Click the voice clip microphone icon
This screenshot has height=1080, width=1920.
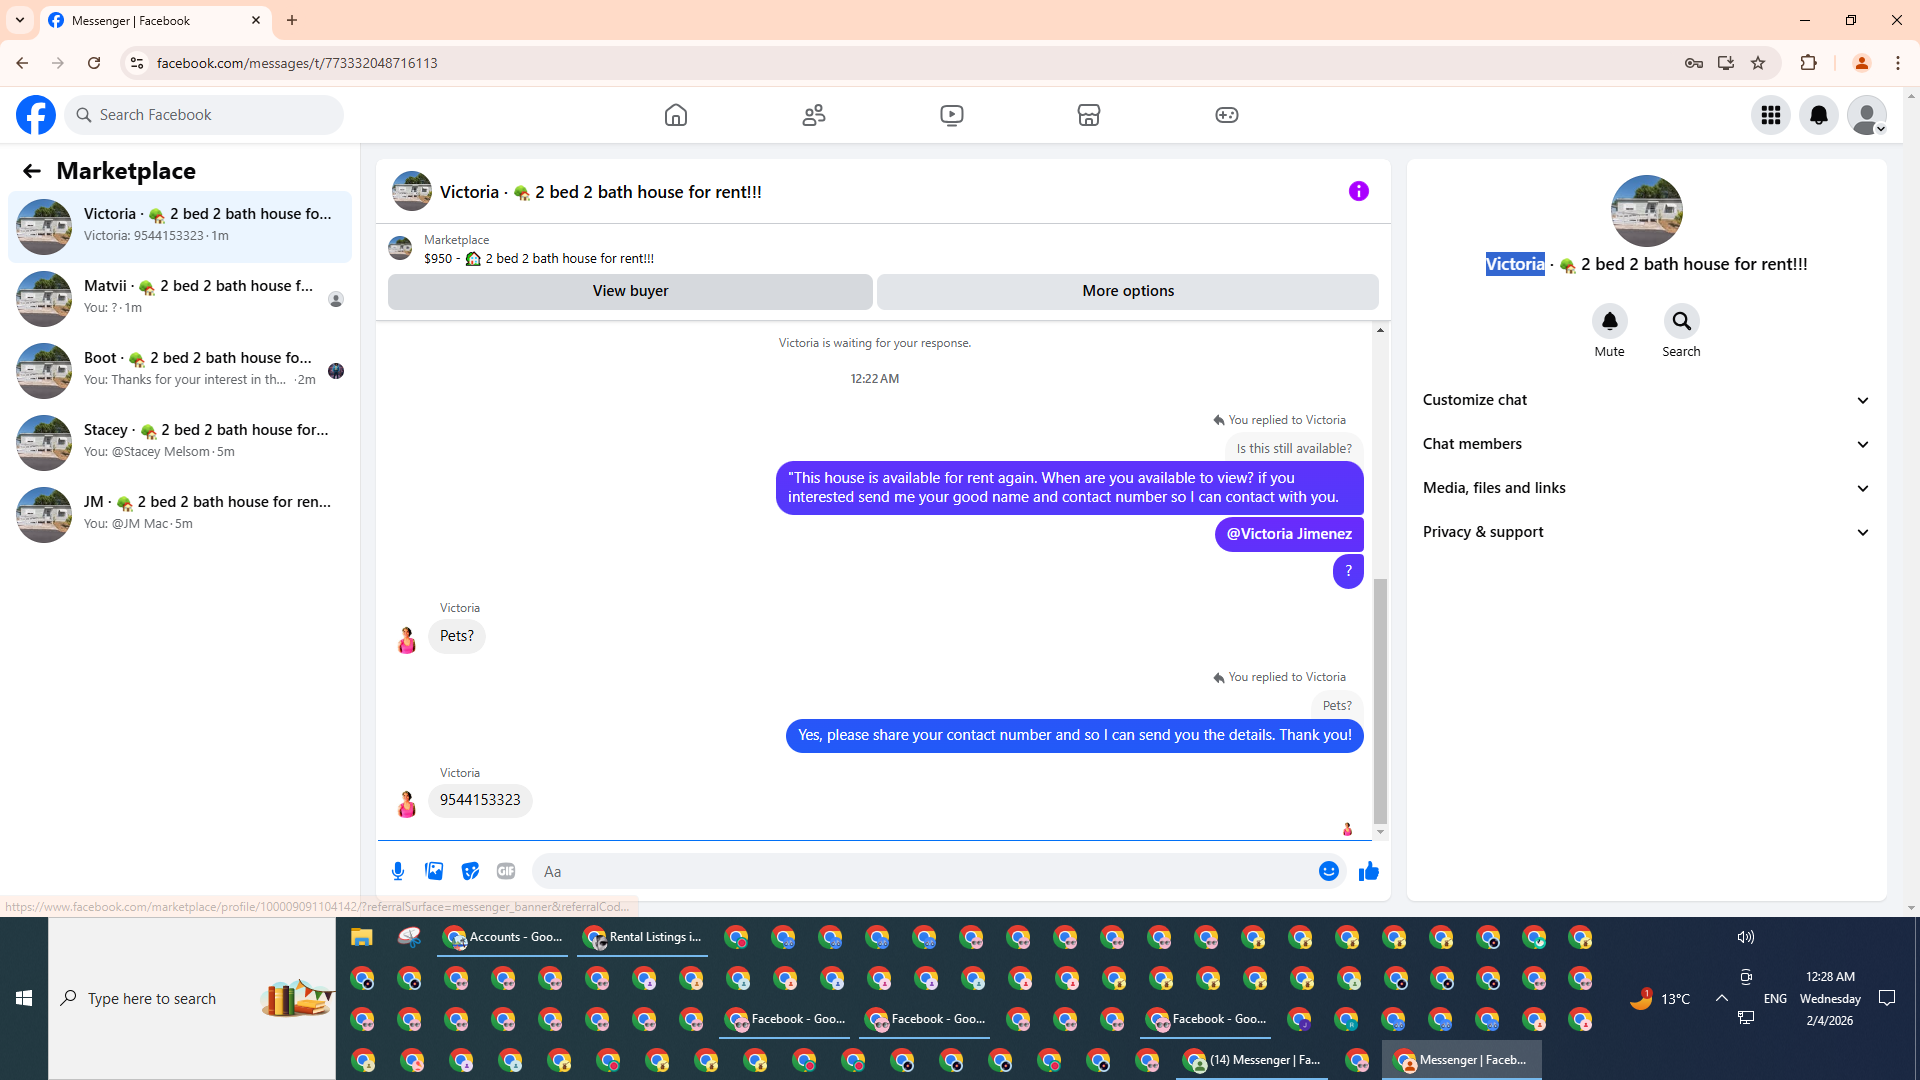(x=398, y=871)
